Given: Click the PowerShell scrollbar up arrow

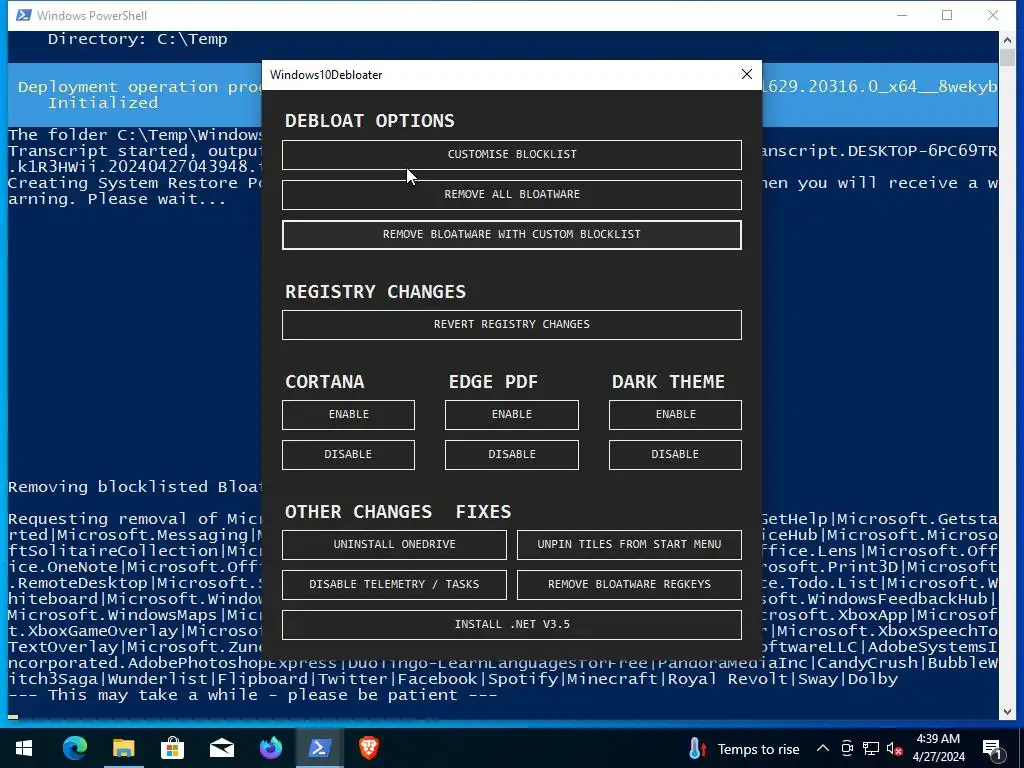Looking at the screenshot, I should pyautogui.click(x=1006, y=39).
